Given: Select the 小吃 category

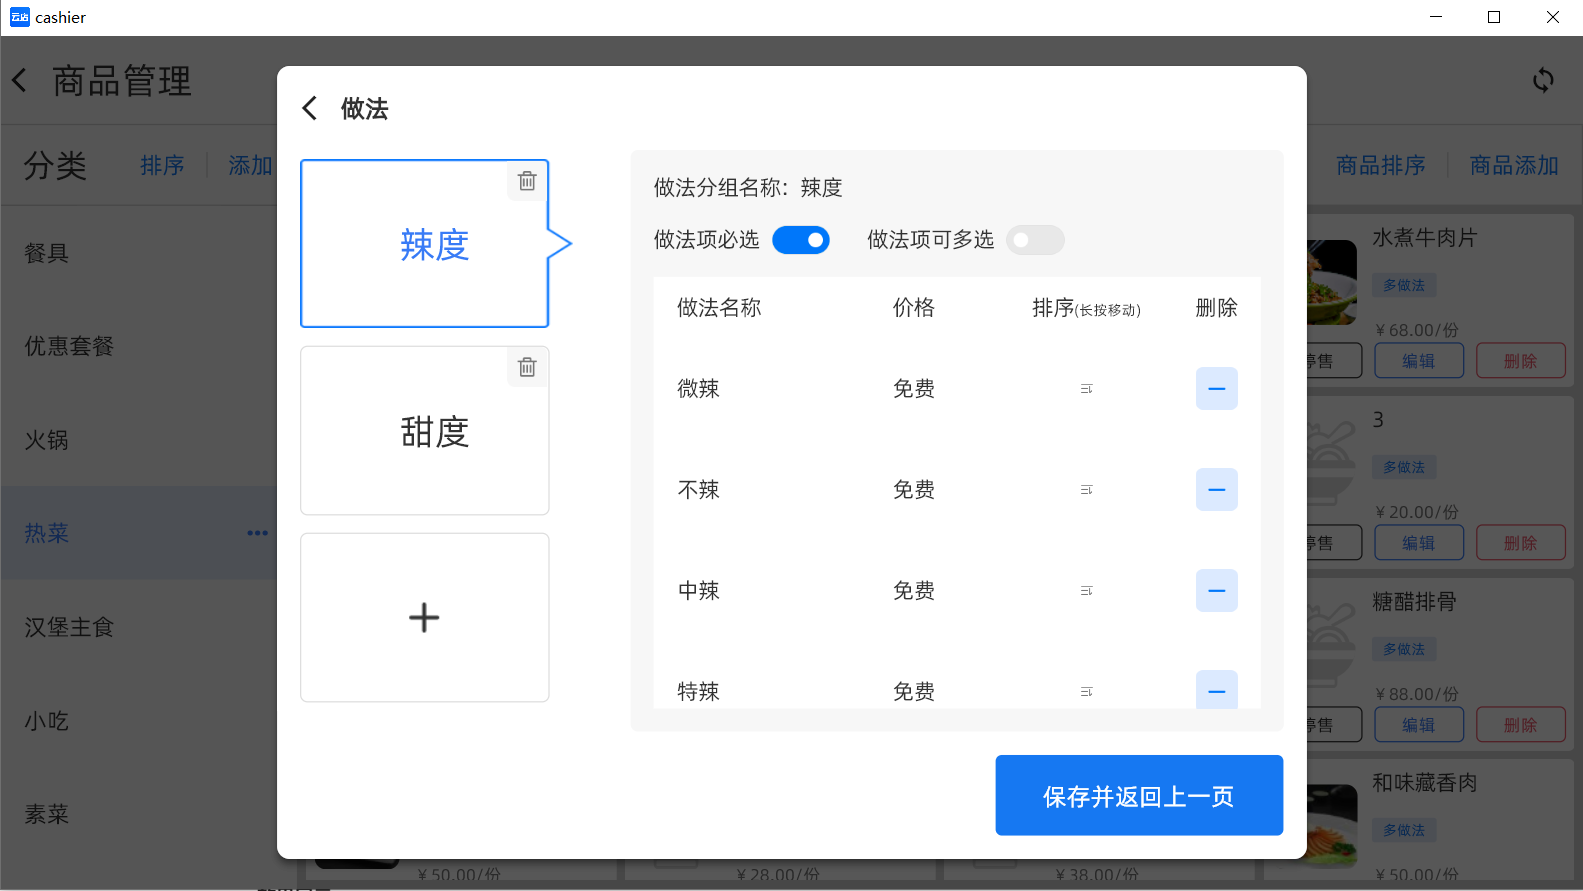Looking at the screenshot, I should coord(139,721).
